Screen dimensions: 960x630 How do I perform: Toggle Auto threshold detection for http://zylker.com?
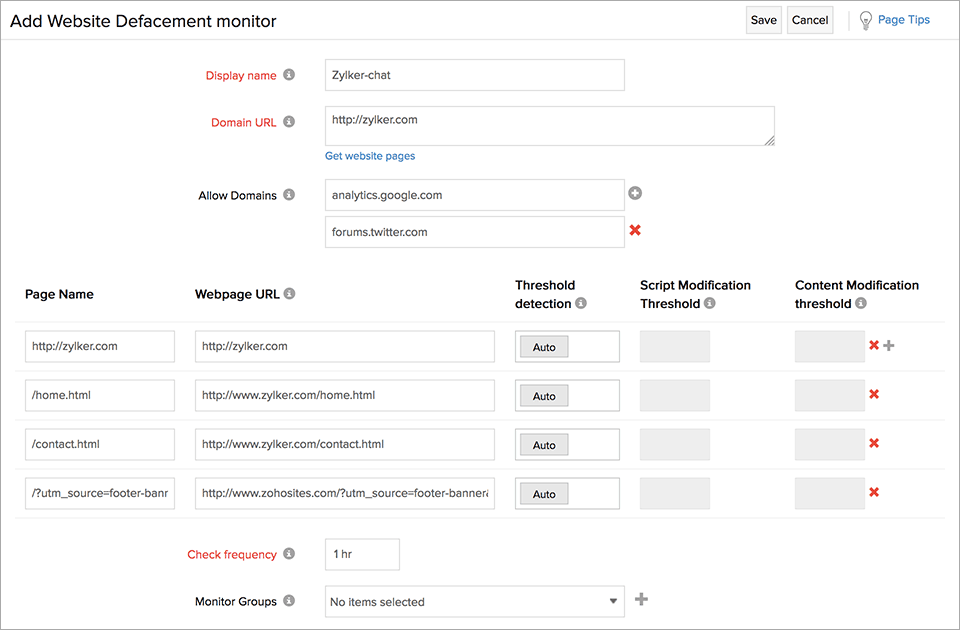coord(543,347)
